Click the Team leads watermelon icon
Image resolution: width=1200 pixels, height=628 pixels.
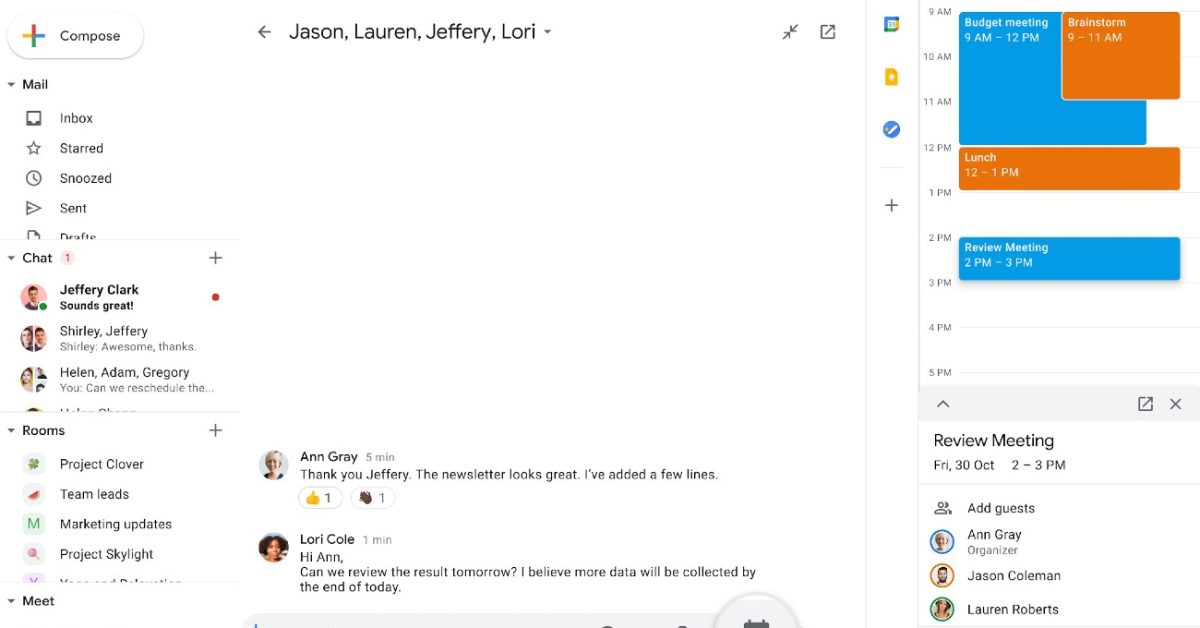pos(34,494)
